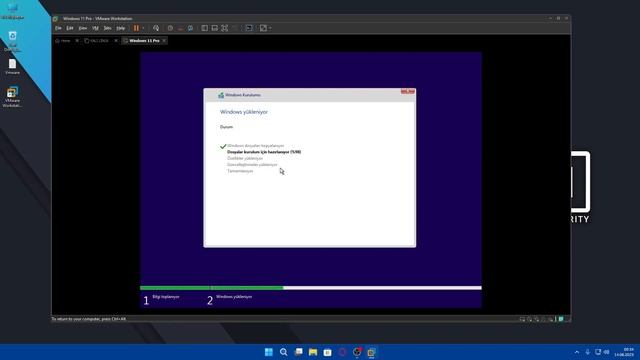Open the snapshot manager icon
The height and width of the screenshot is (360, 640).
[191, 28]
